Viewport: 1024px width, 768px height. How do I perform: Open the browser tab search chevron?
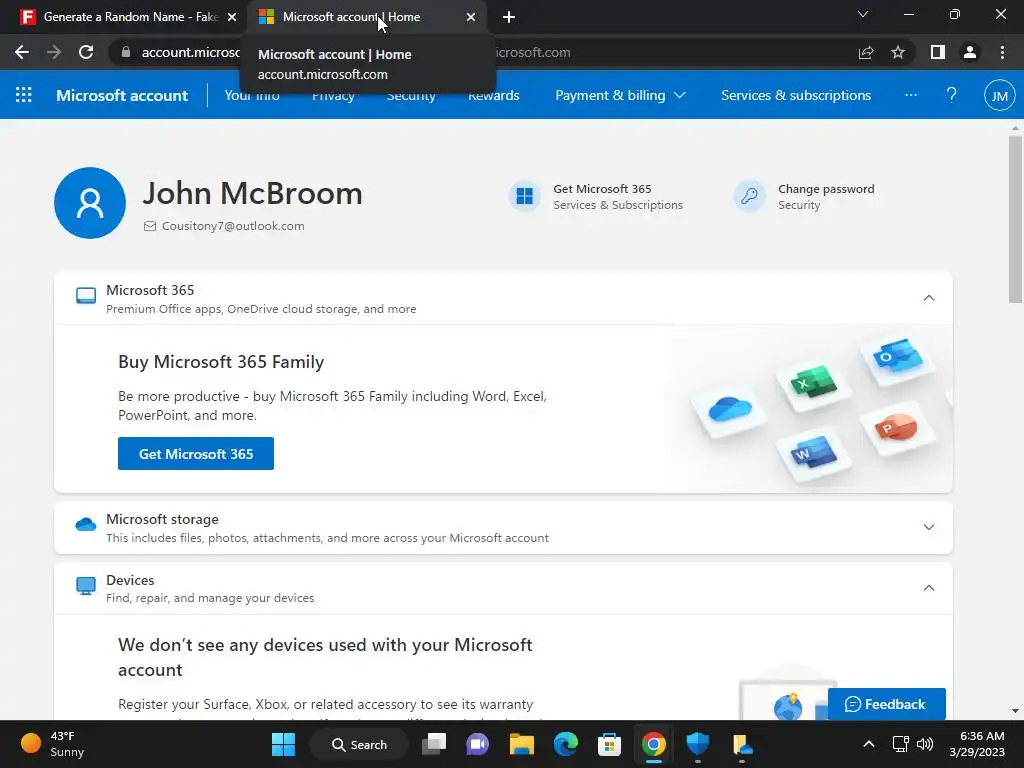(x=863, y=14)
